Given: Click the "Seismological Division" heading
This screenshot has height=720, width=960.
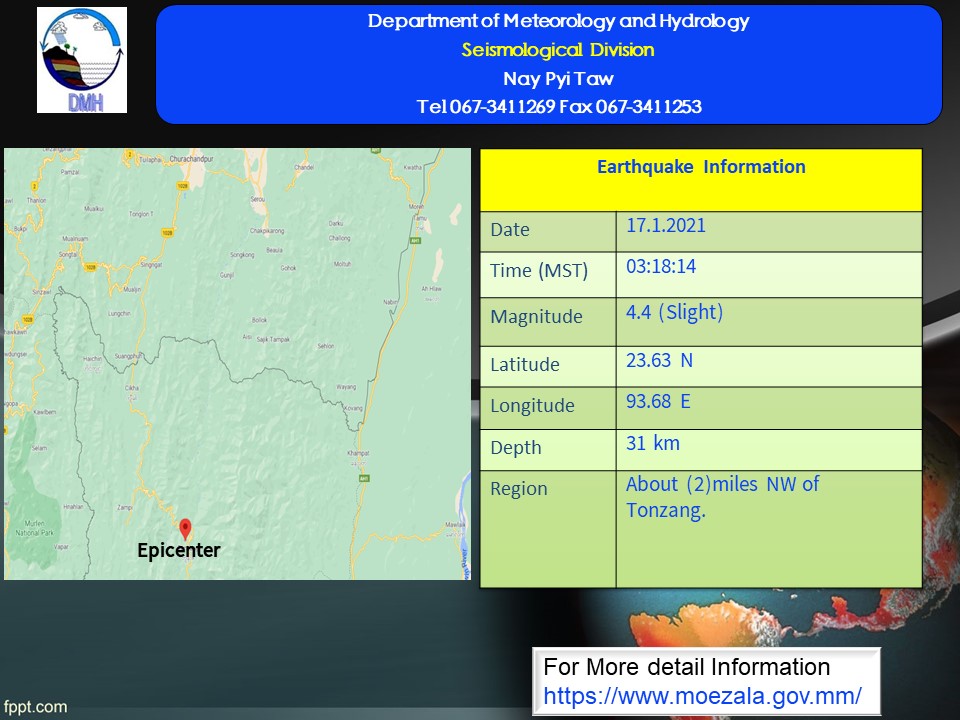Looking at the screenshot, I should click(558, 50).
